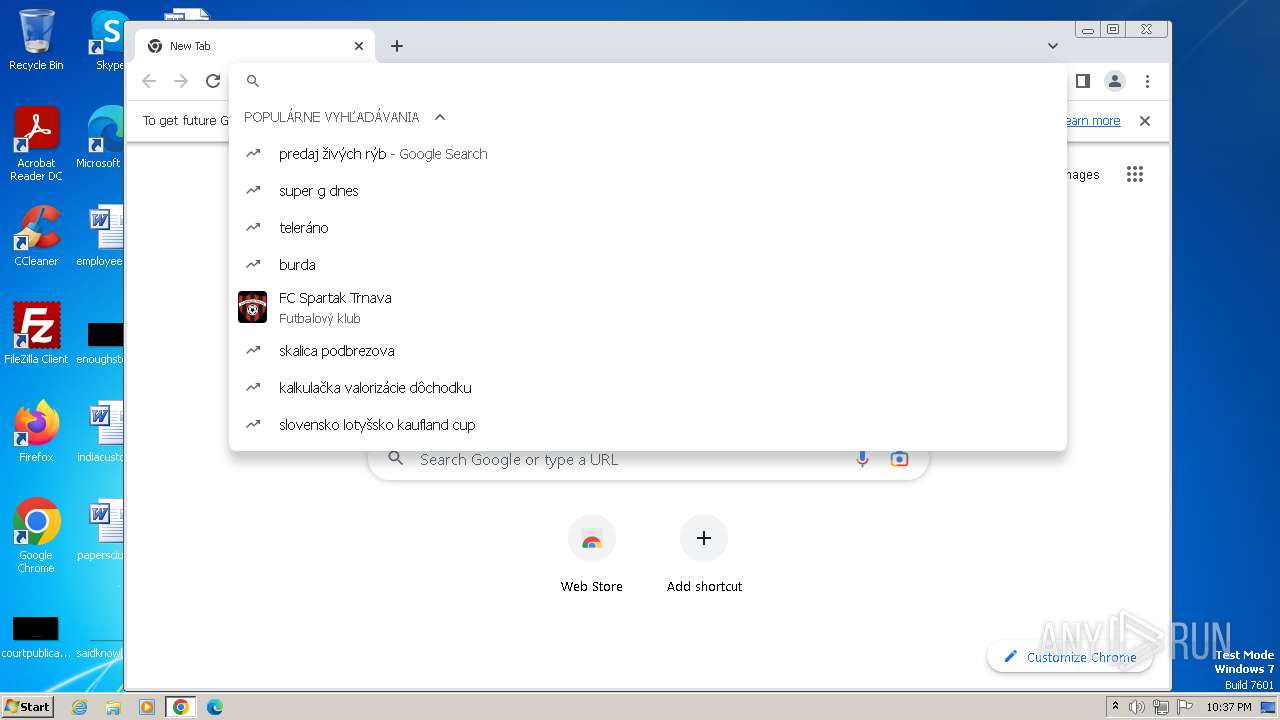Click the FC Spartak Trnava club logo
This screenshot has height=720, width=1280.
(x=252, y=307)
